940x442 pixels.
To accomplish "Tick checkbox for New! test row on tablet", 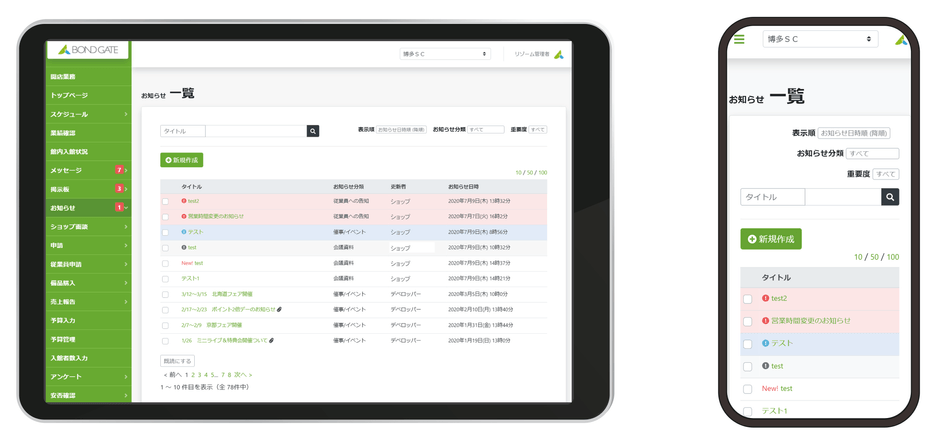I will [165, 263].
